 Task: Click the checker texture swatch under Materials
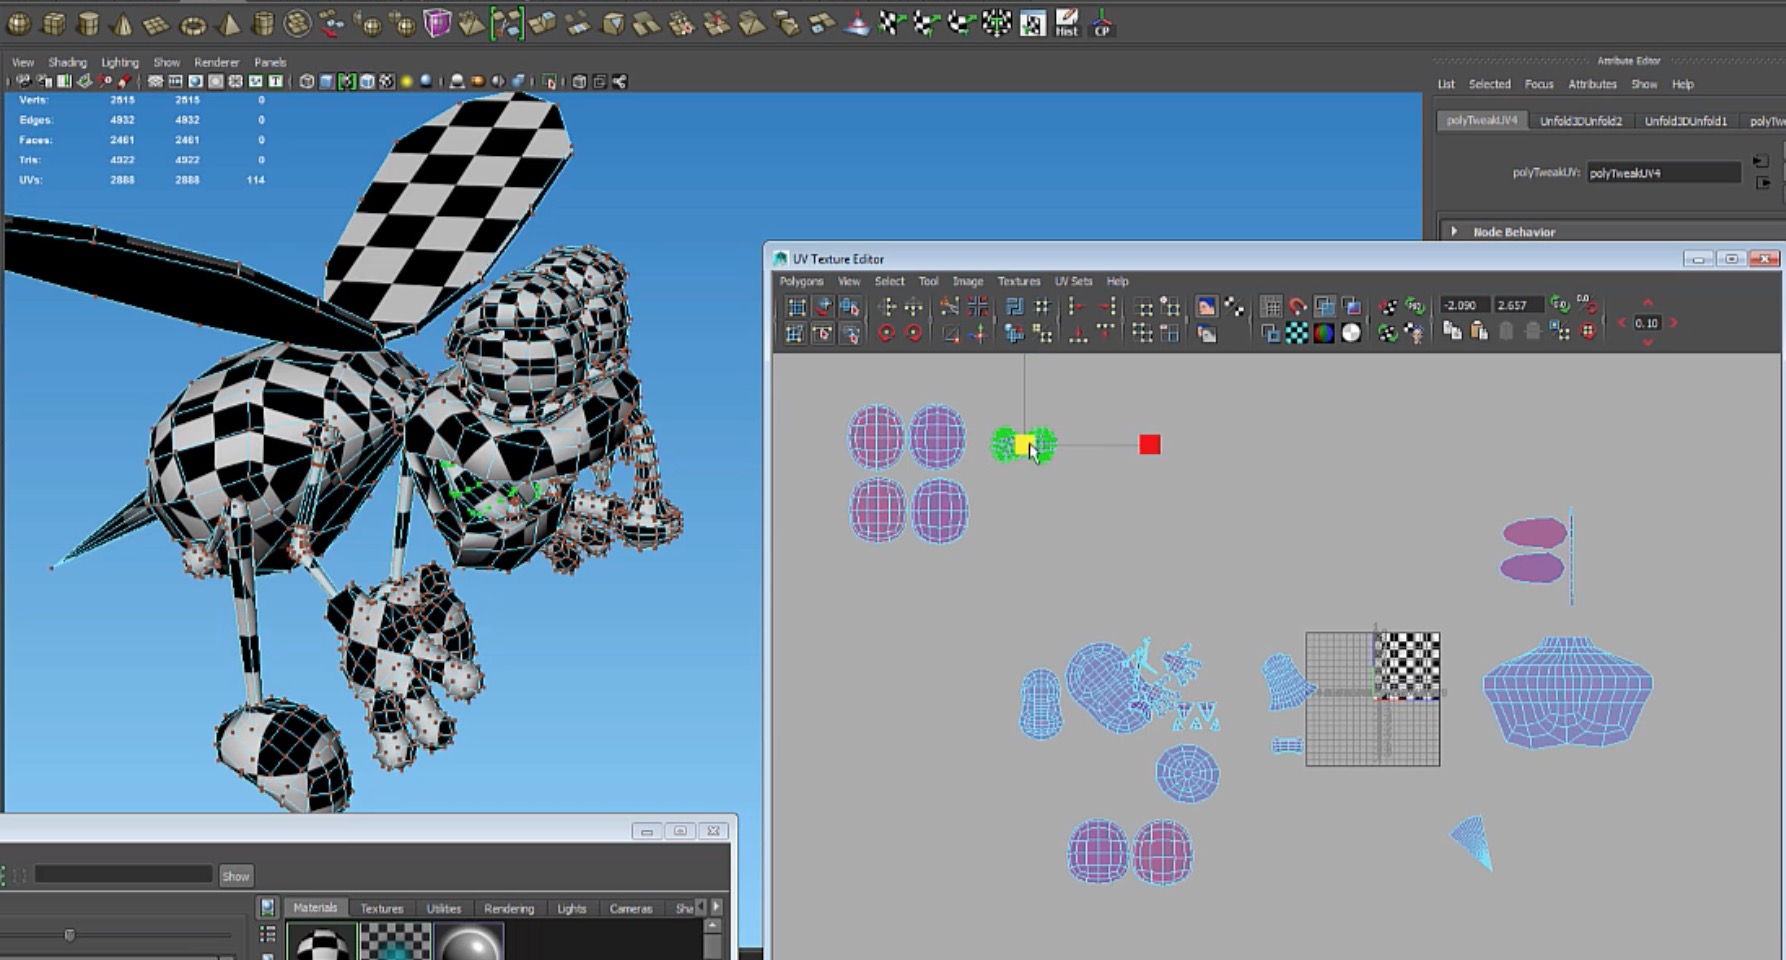397,940
